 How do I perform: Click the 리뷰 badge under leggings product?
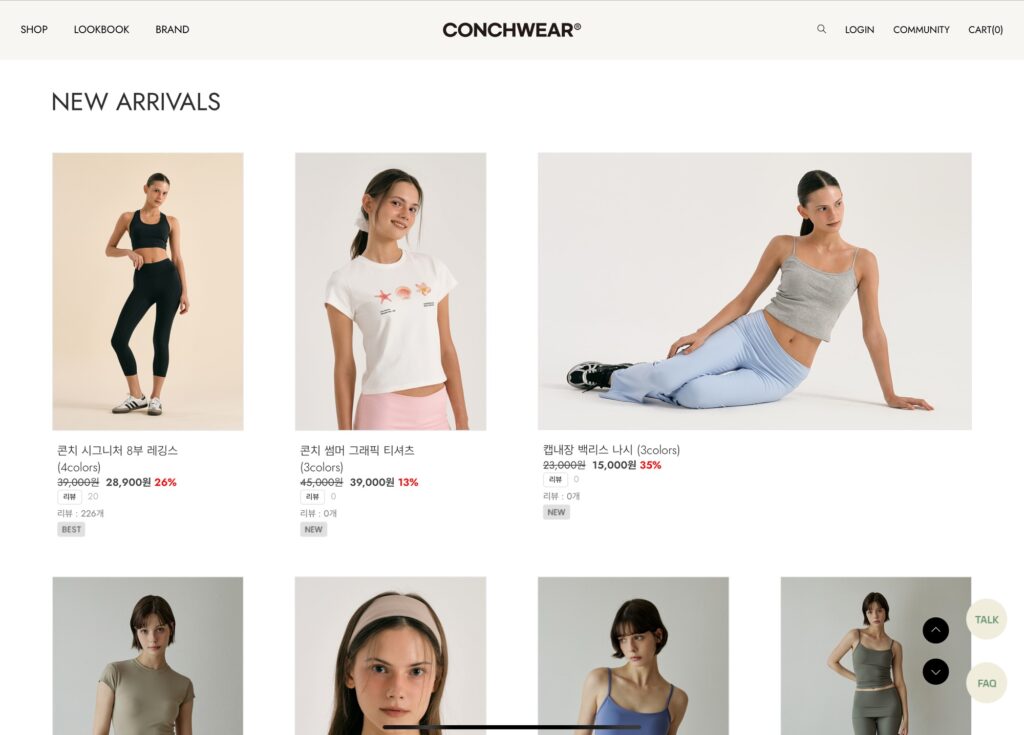(x=69, y=497)
